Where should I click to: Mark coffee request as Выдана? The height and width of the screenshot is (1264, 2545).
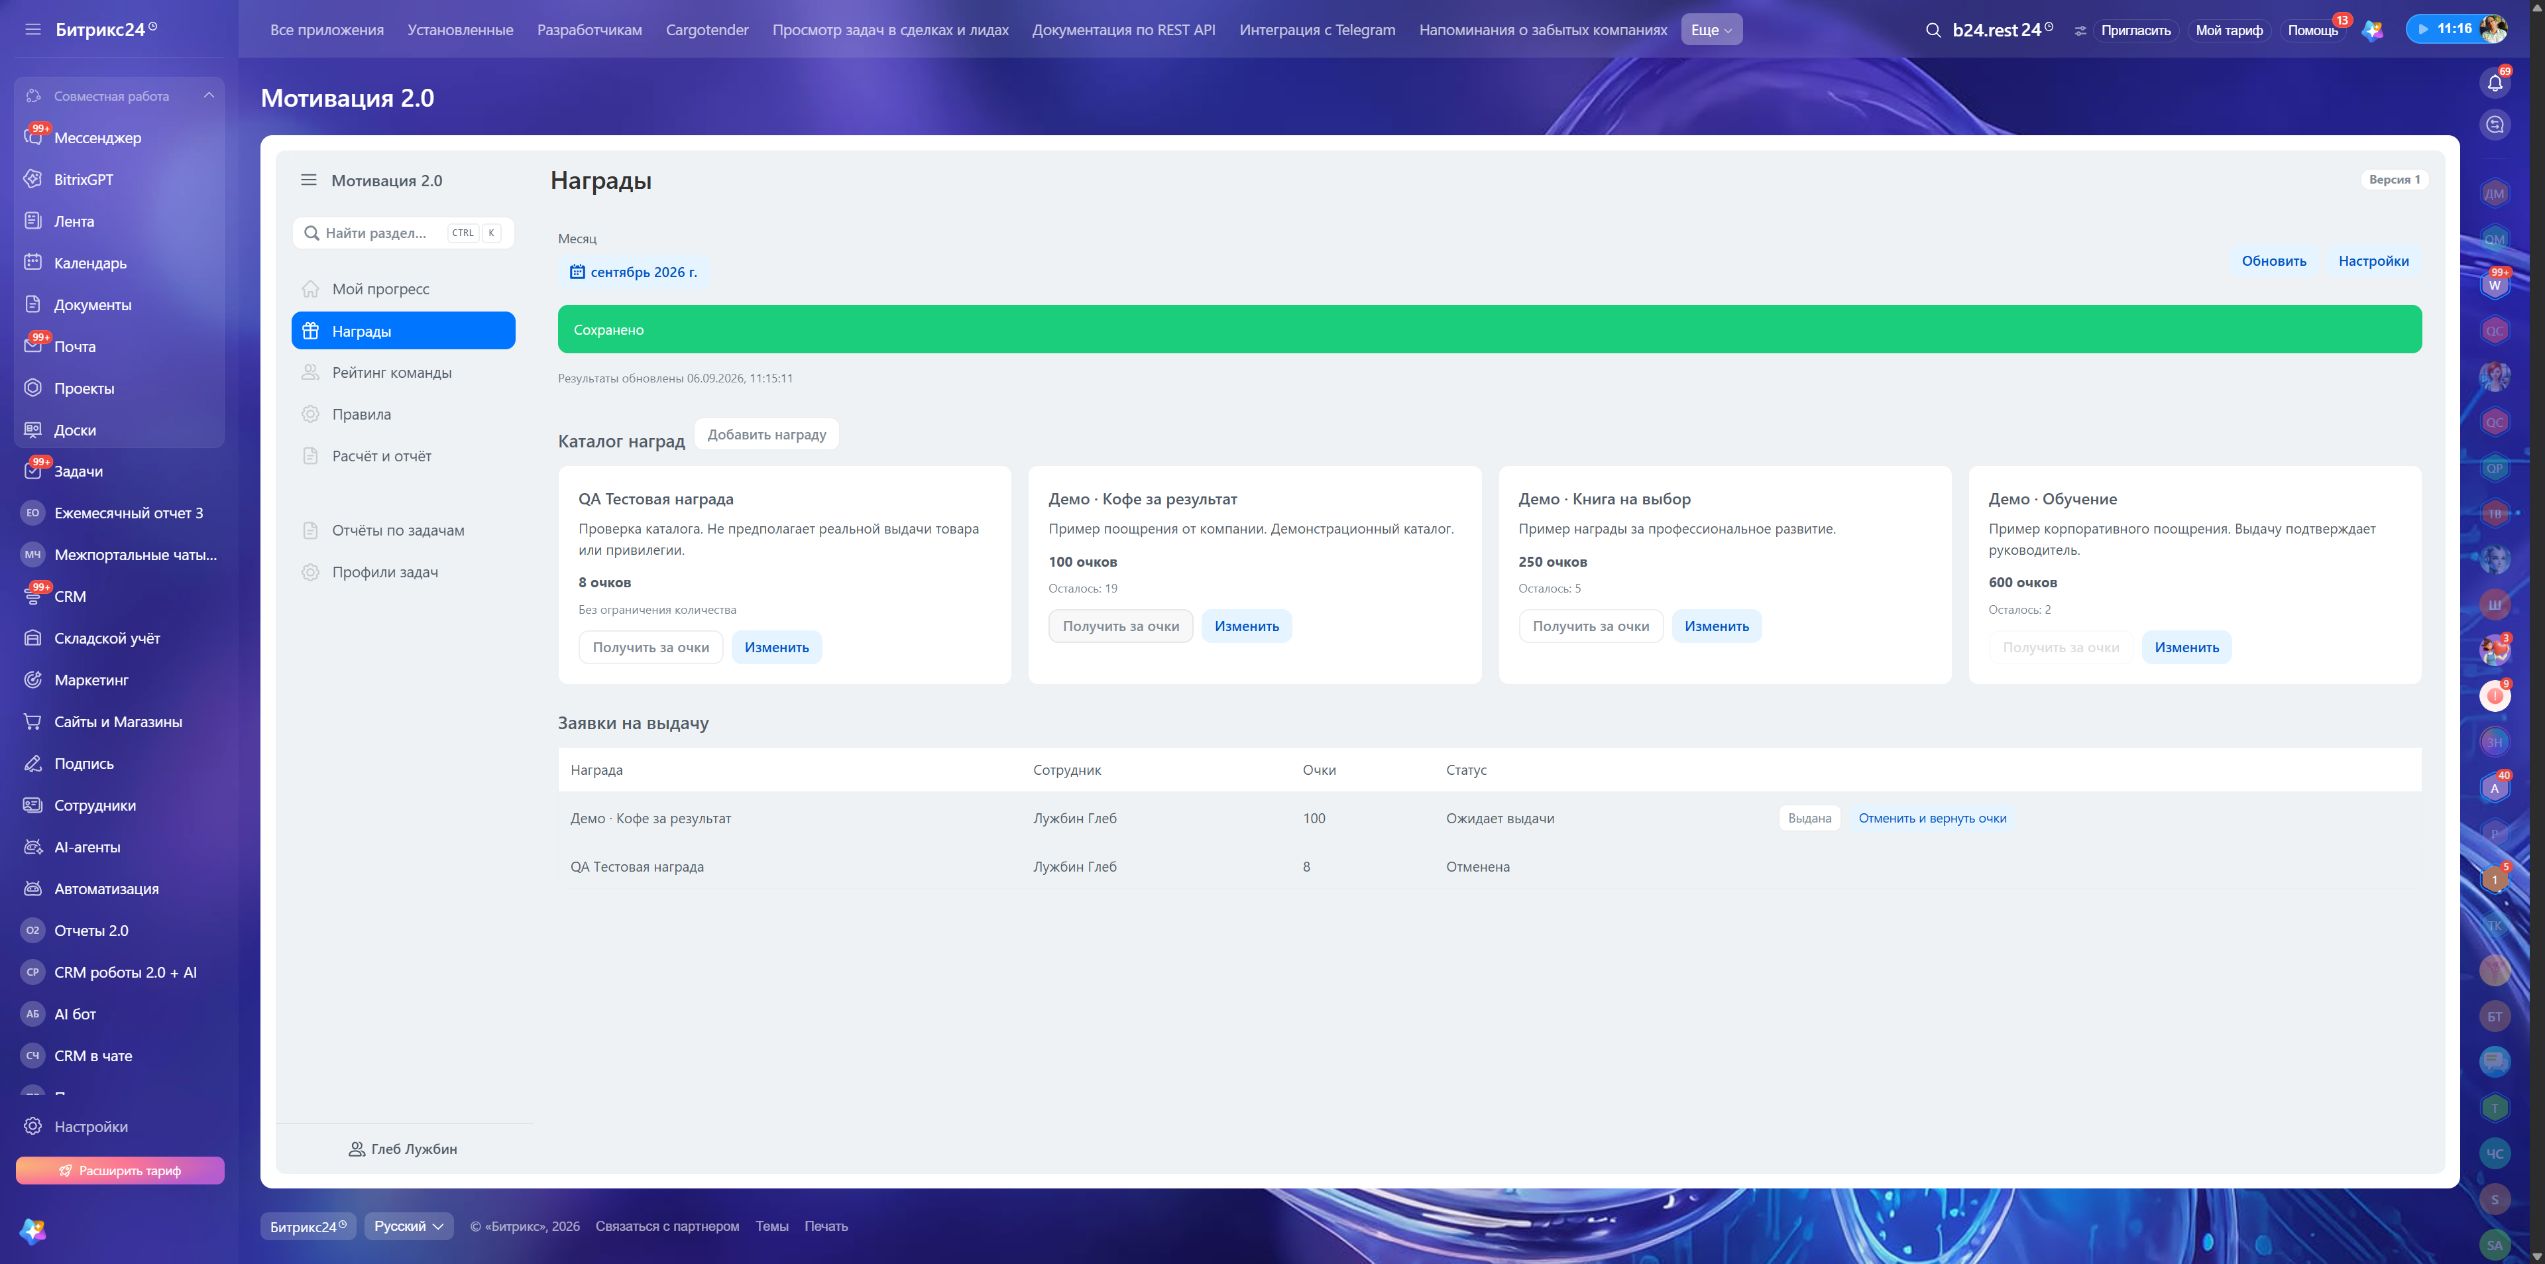1809,818
